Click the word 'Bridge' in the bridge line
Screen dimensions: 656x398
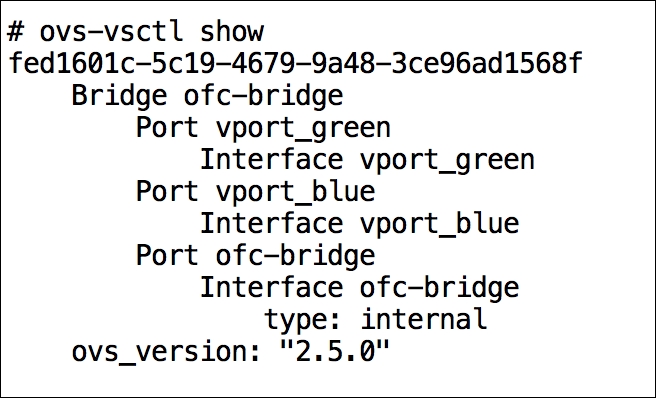click(119, 97)
